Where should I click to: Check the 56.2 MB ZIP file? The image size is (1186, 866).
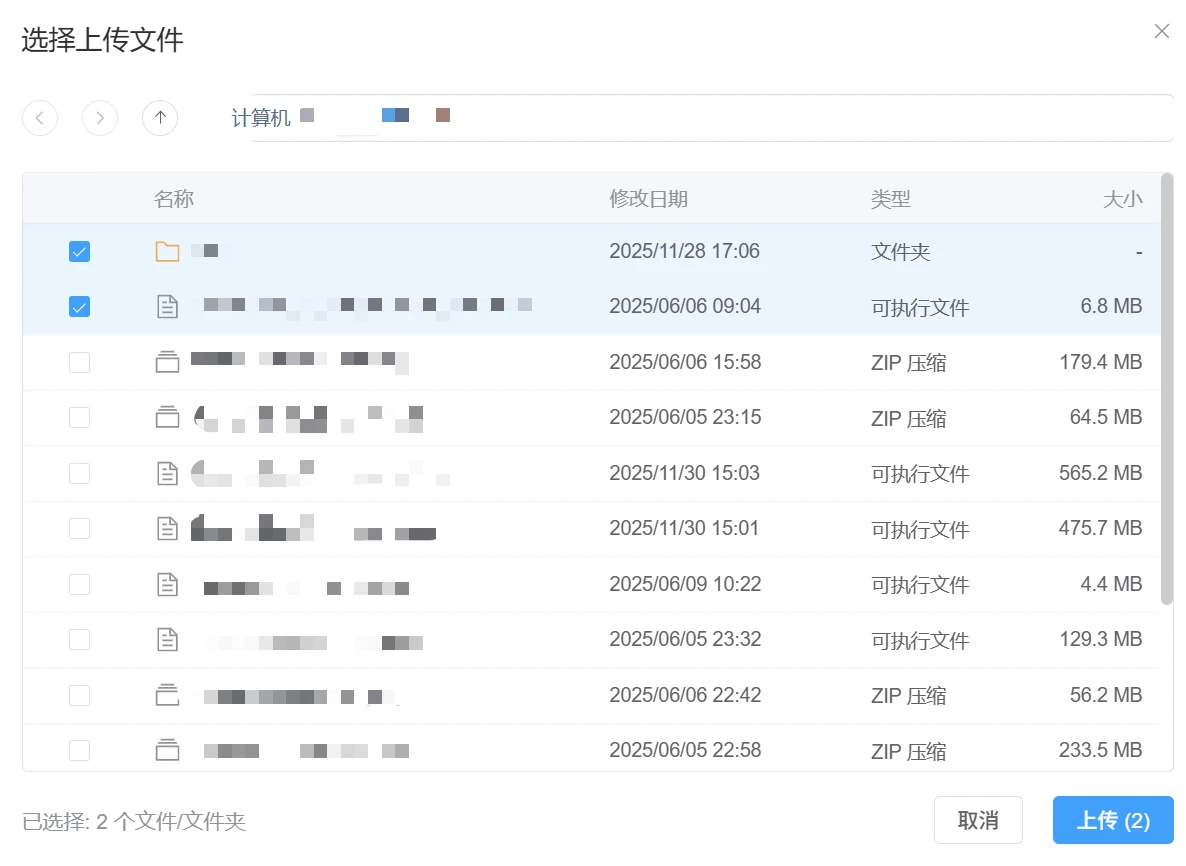(79, 695)
